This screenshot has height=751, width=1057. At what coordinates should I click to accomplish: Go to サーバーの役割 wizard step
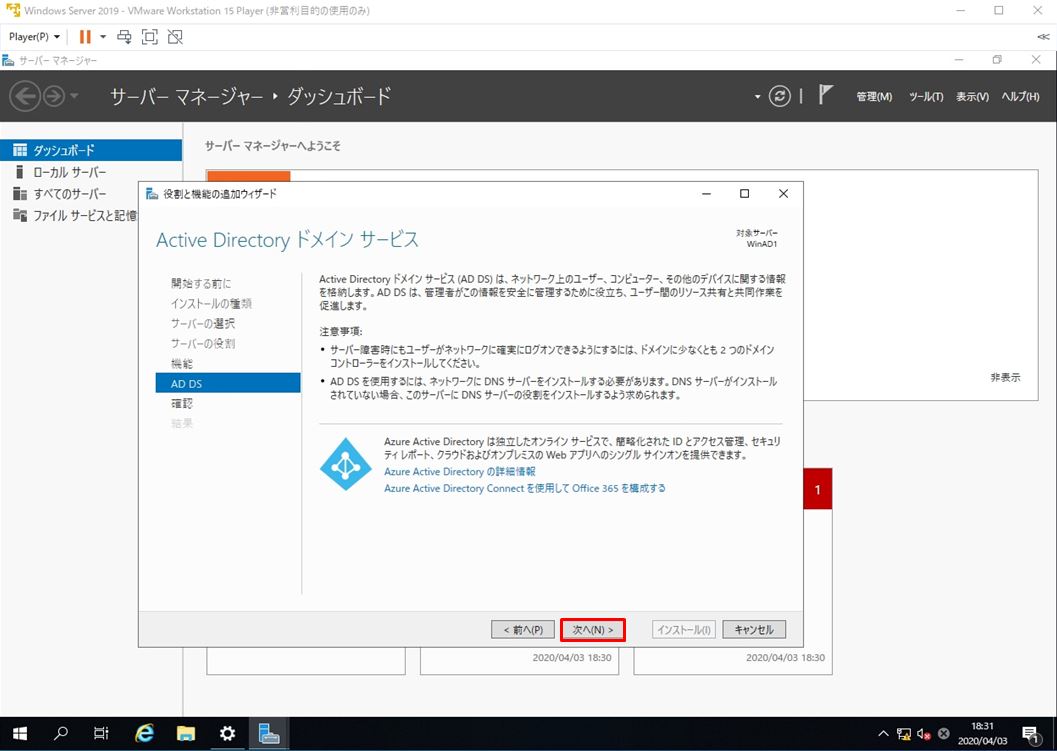point(203,343)
